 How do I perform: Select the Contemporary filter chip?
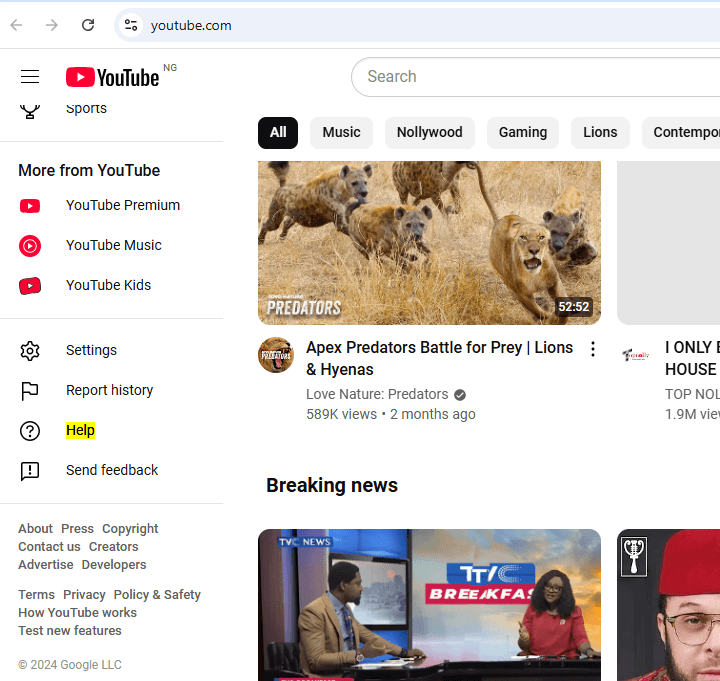tap(681, 133)
